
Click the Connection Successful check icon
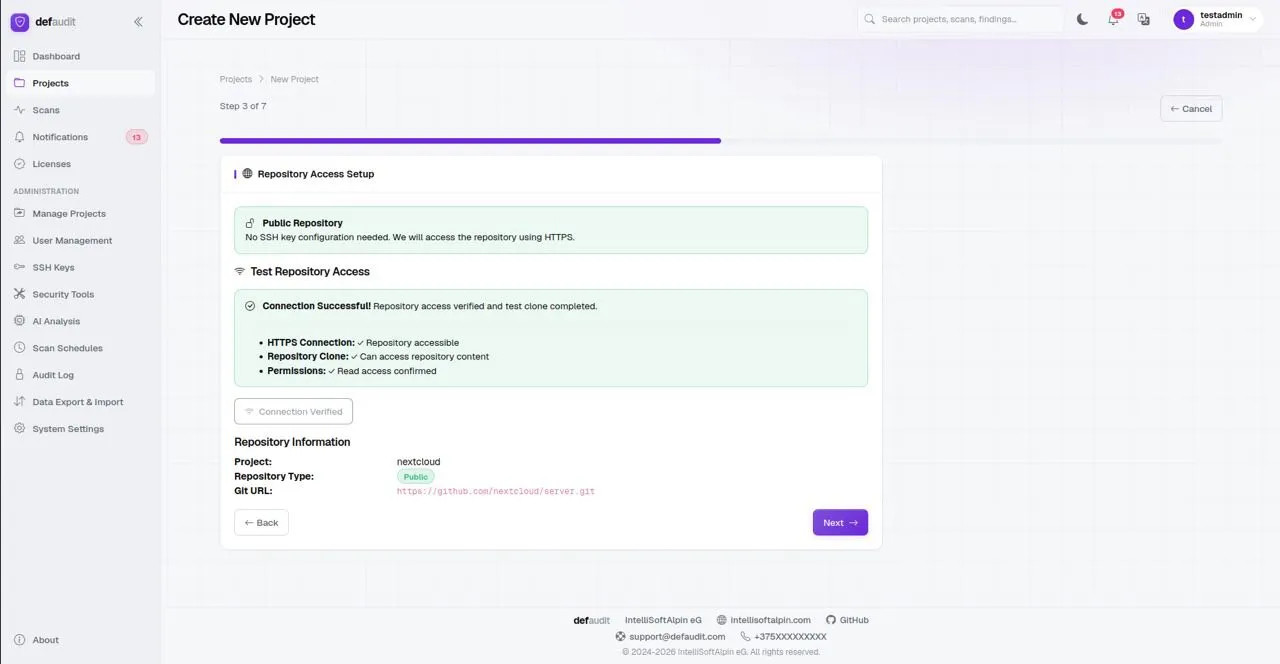250,306
